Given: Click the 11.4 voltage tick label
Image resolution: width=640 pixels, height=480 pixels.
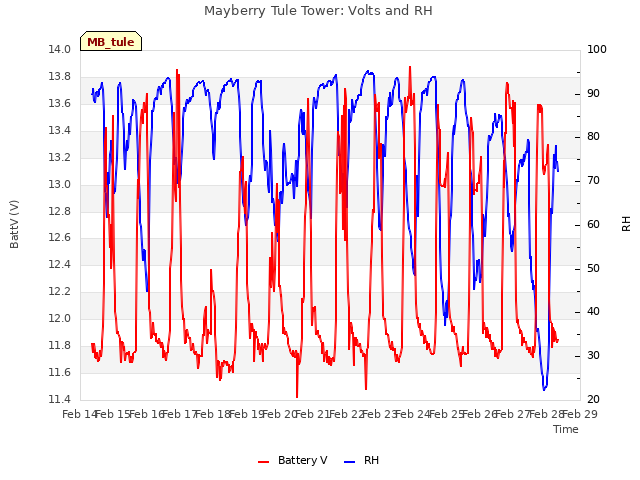Looking at the screenshot, I should point(59,400).
